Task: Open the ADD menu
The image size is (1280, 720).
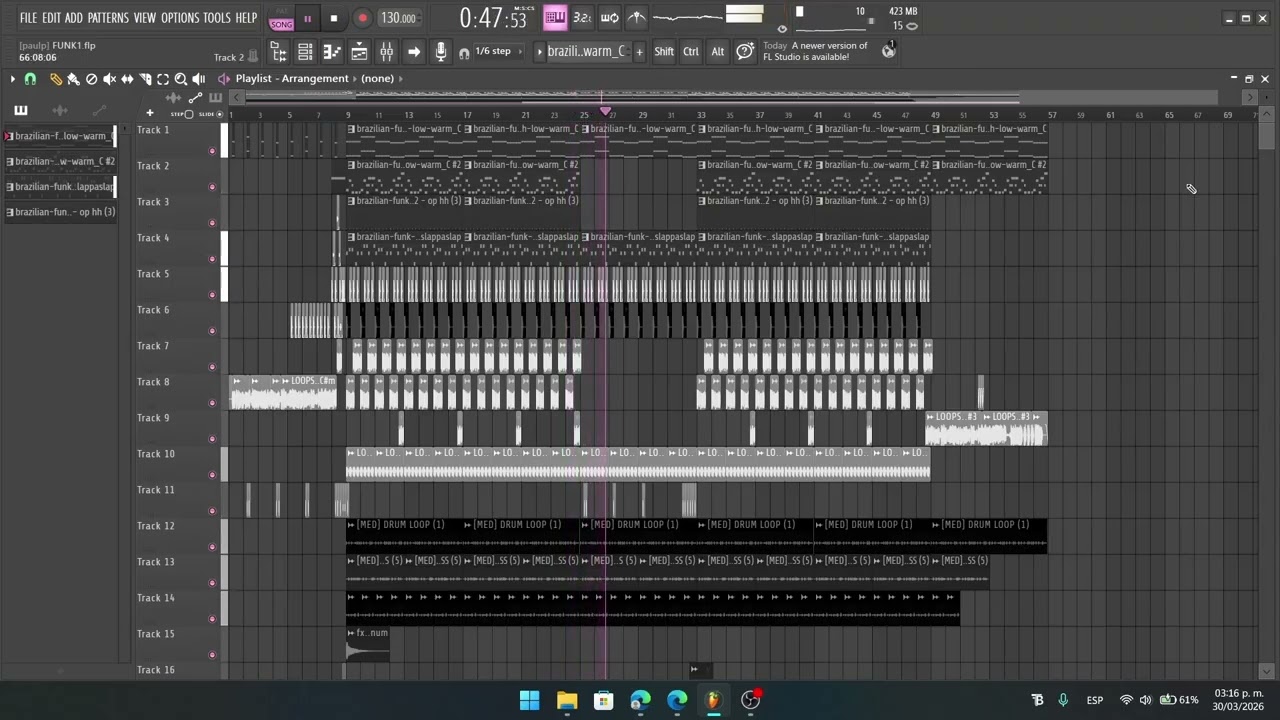Action: (74, 18)
